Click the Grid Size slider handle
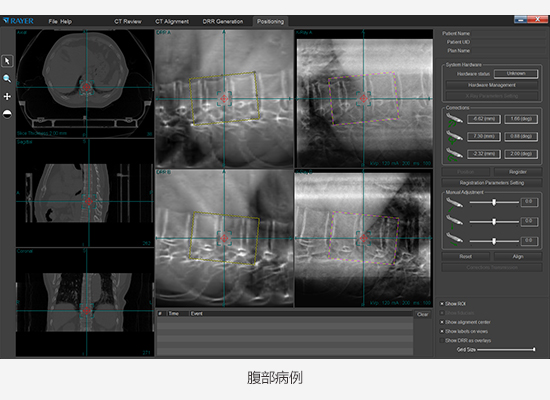Viewport: 550px width, 400px height. pyautogui.click(x=534, y=349)
